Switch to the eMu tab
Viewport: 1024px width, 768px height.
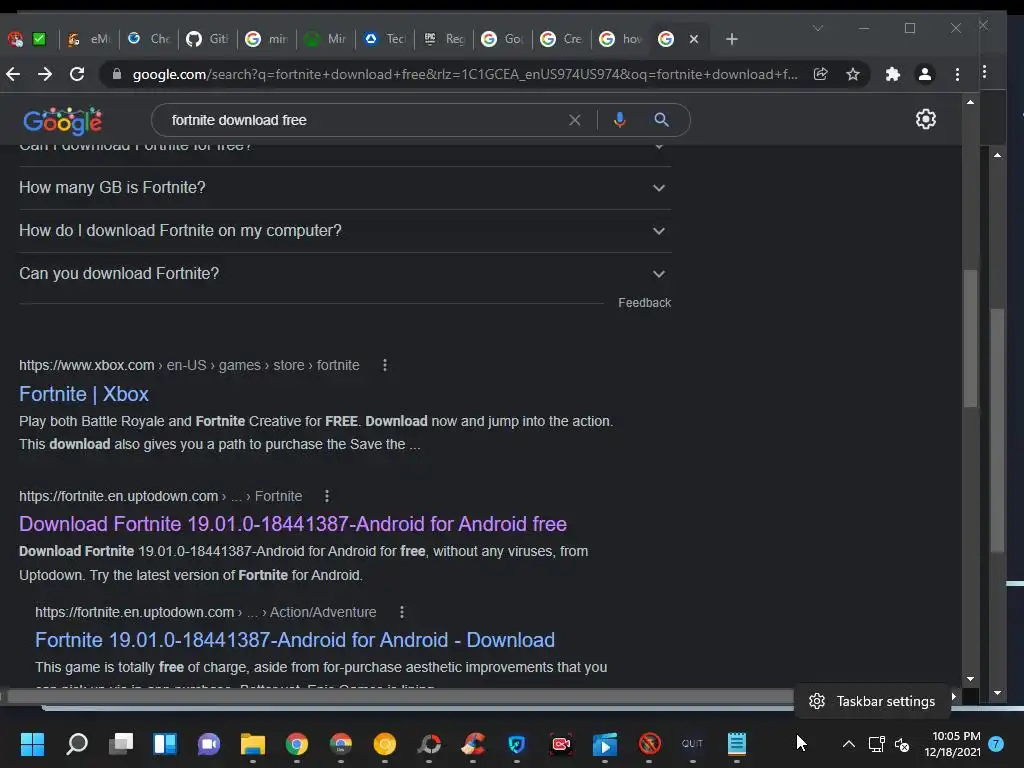click(89, 39)
